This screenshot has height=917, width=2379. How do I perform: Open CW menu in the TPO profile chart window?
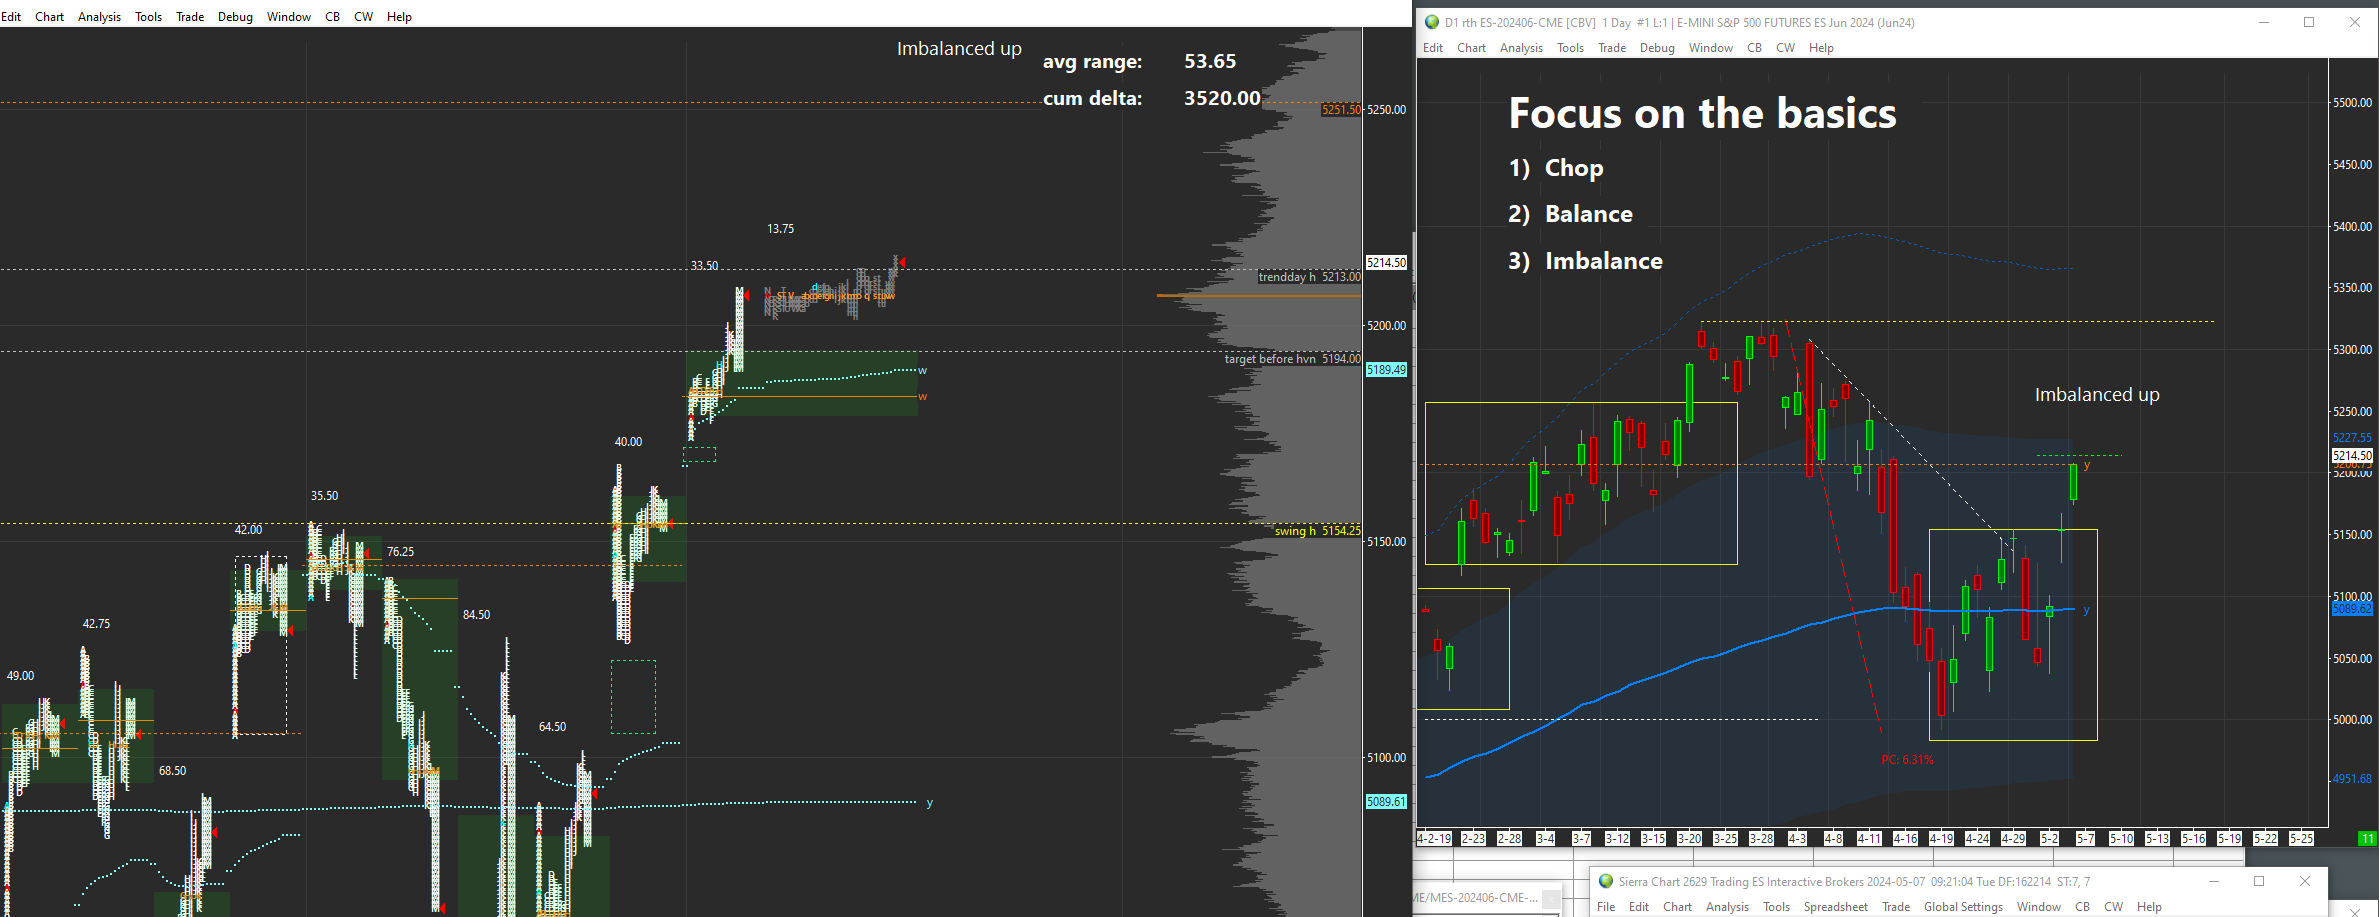(x=364, y=17)
